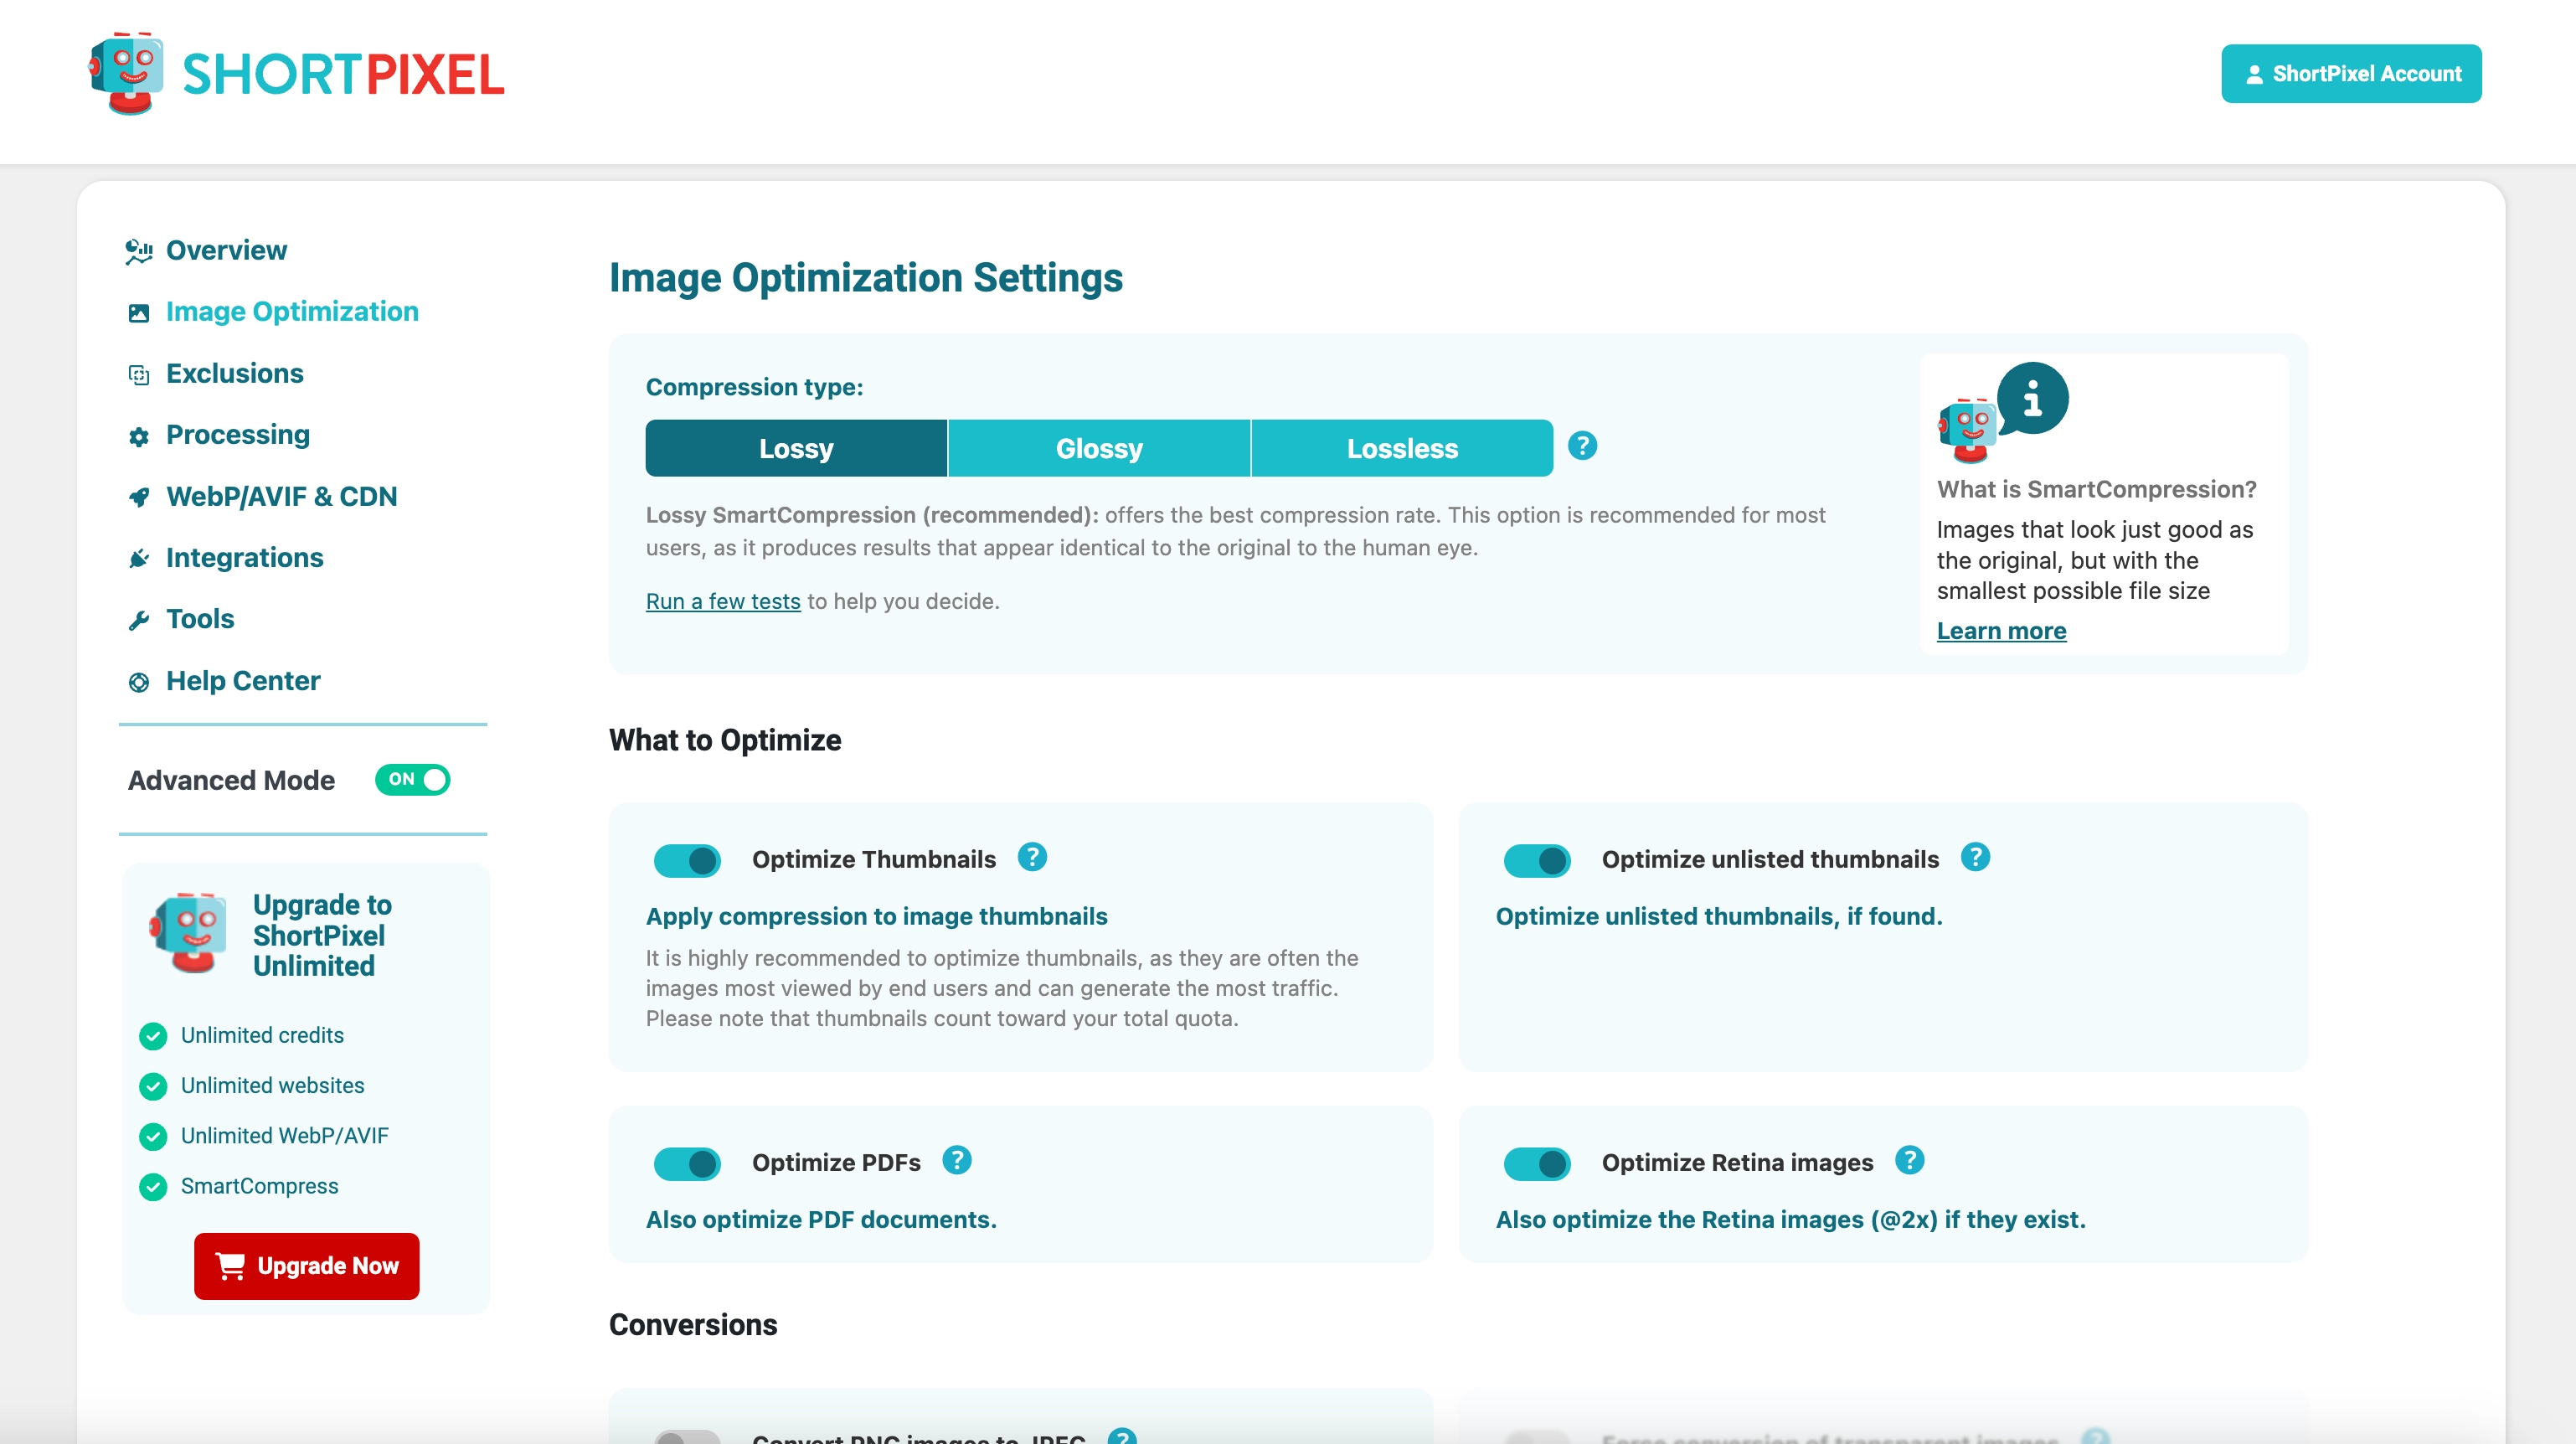Image resolution: width=2576 pixels, height=1444 pixels.
Task: Click the Unlimited credits text
Action: point(262,1035)
